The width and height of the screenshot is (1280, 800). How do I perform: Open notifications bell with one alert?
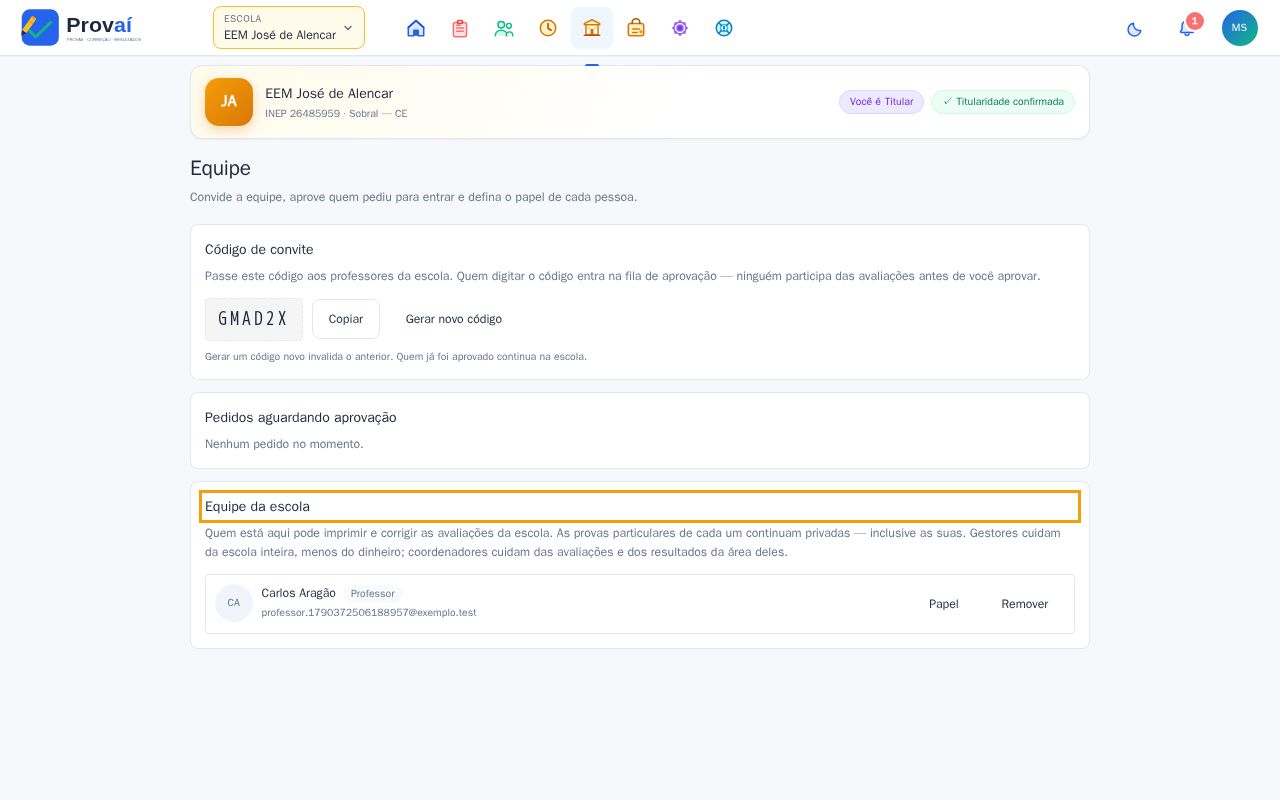tap(1187, 28)
